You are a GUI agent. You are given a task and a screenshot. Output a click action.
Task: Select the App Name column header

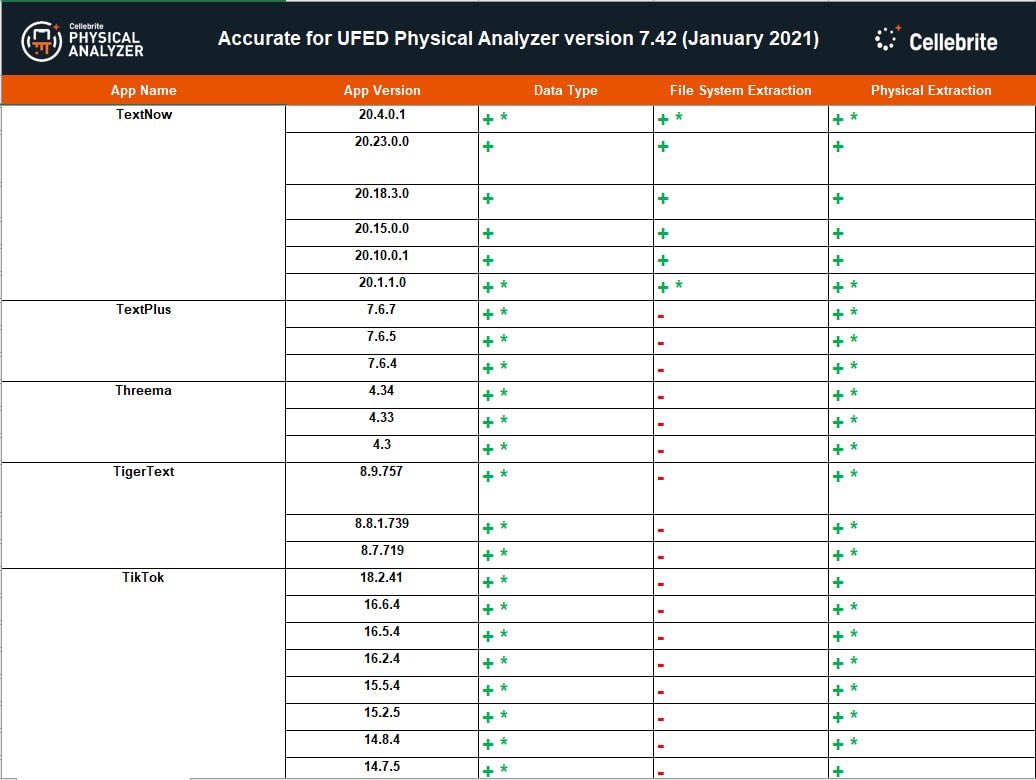coord(143,90)
